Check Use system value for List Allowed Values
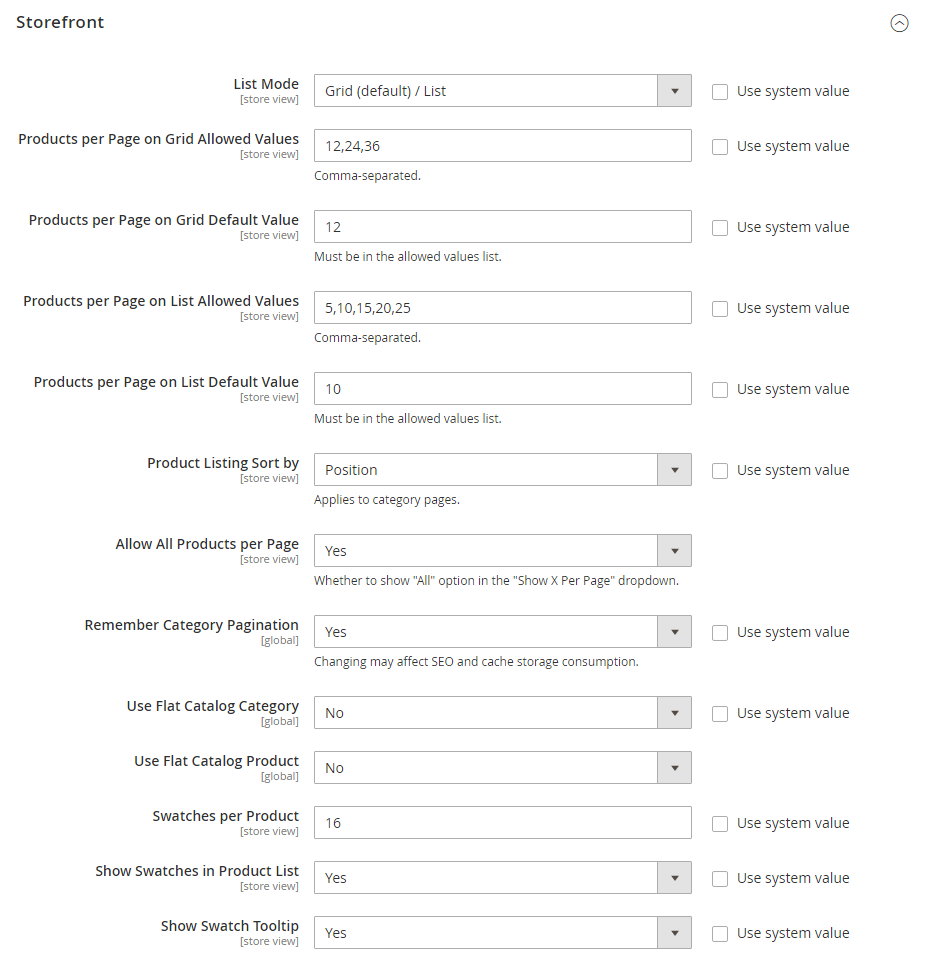937x961 pixels. [720, 309]
